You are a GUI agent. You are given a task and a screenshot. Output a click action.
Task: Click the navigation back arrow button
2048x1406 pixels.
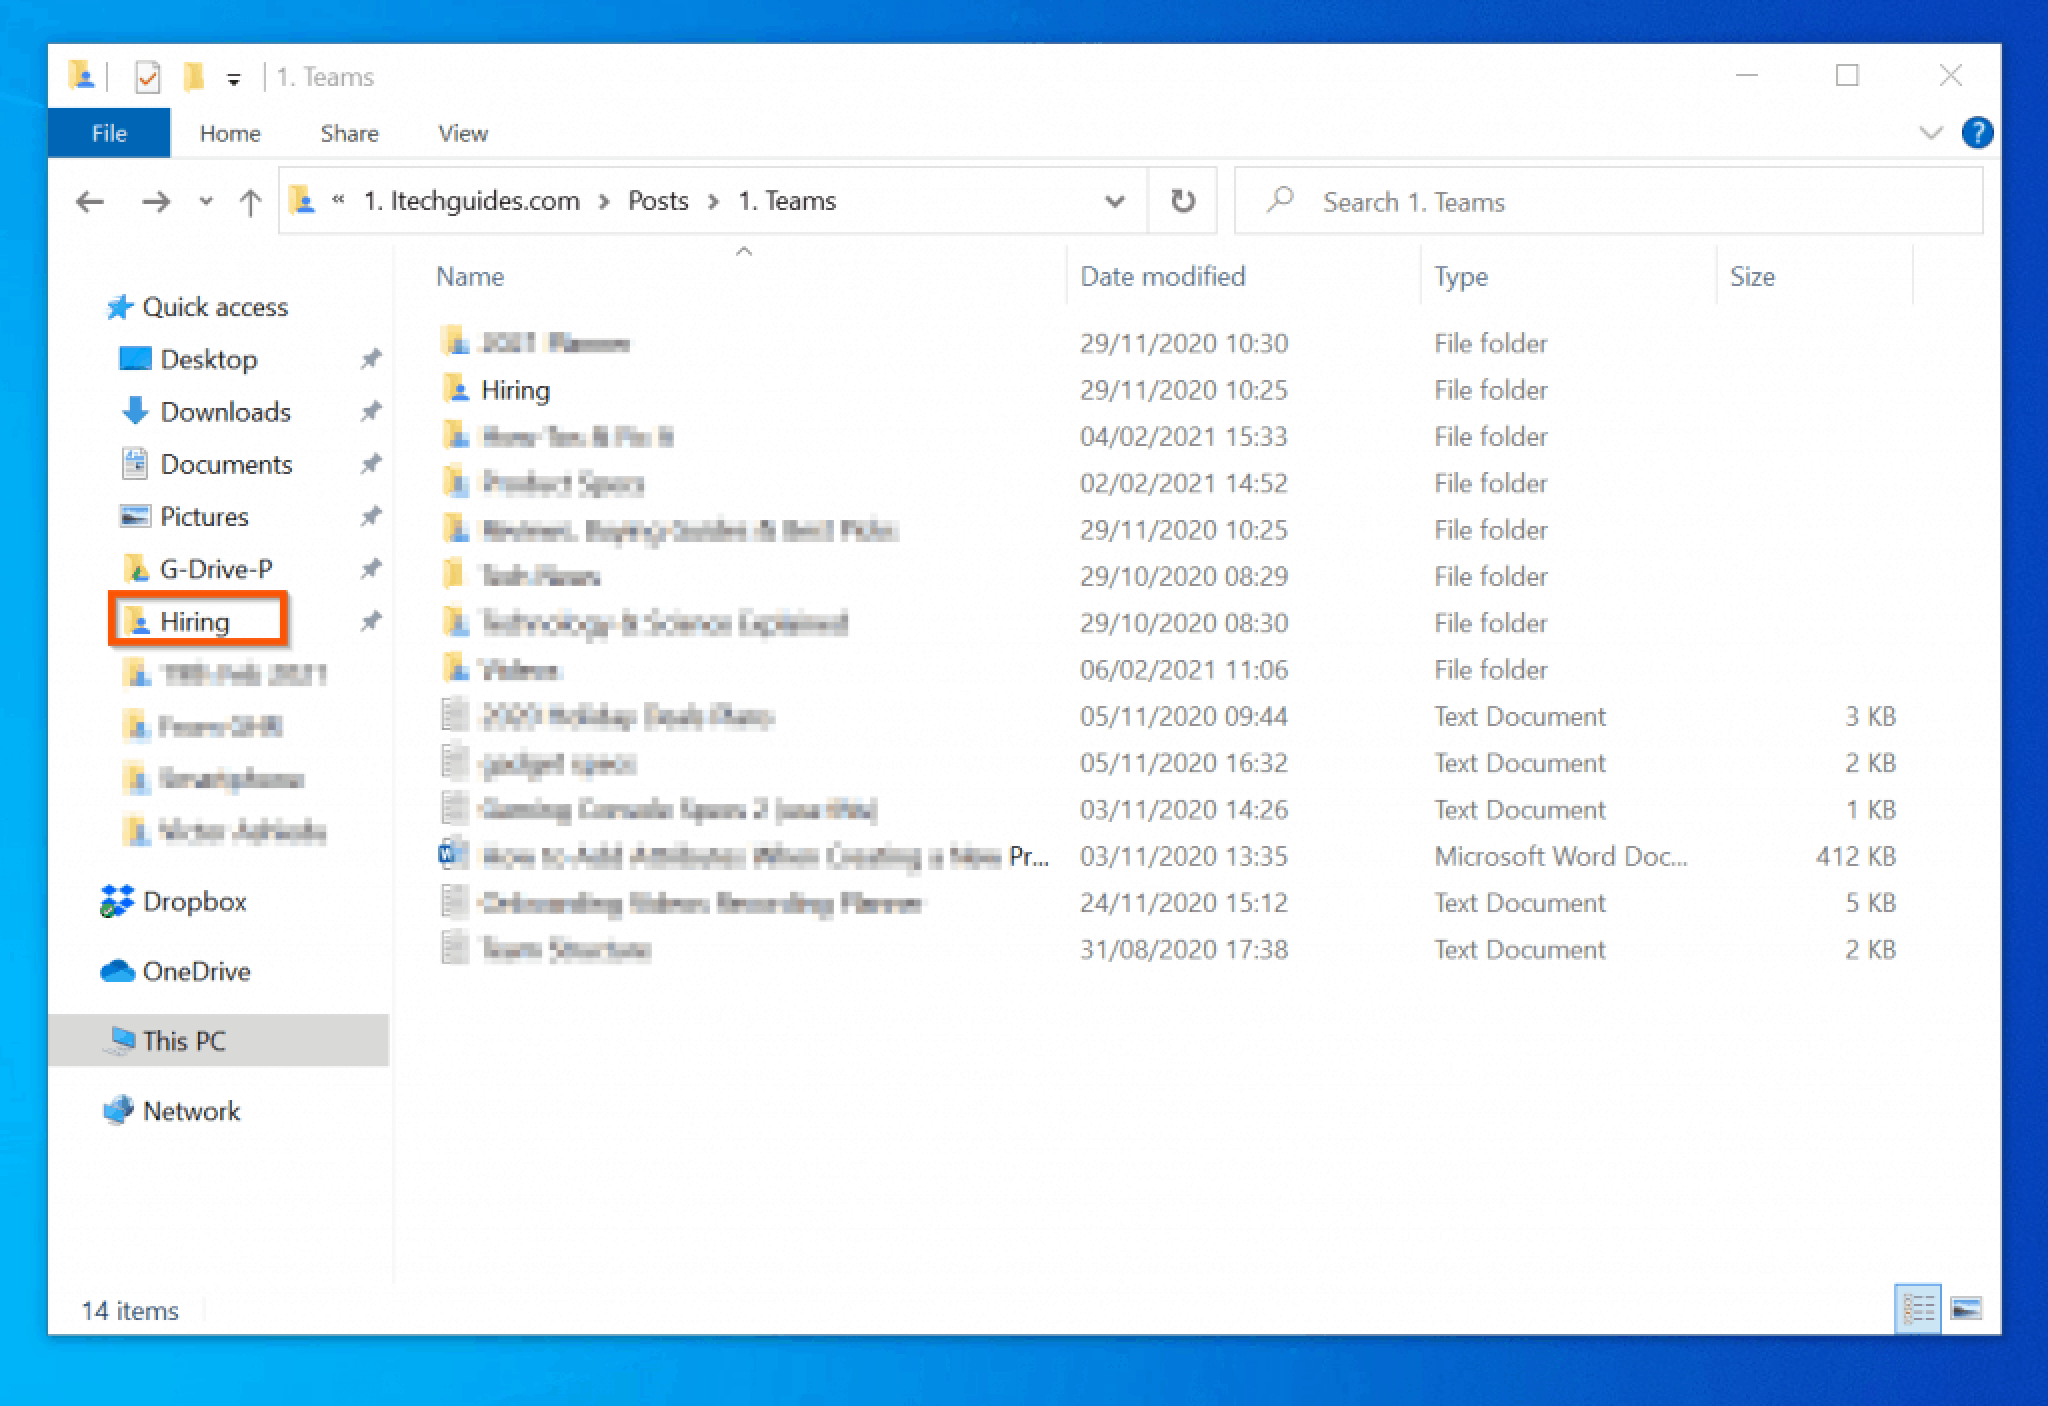(x=90, y=199)
